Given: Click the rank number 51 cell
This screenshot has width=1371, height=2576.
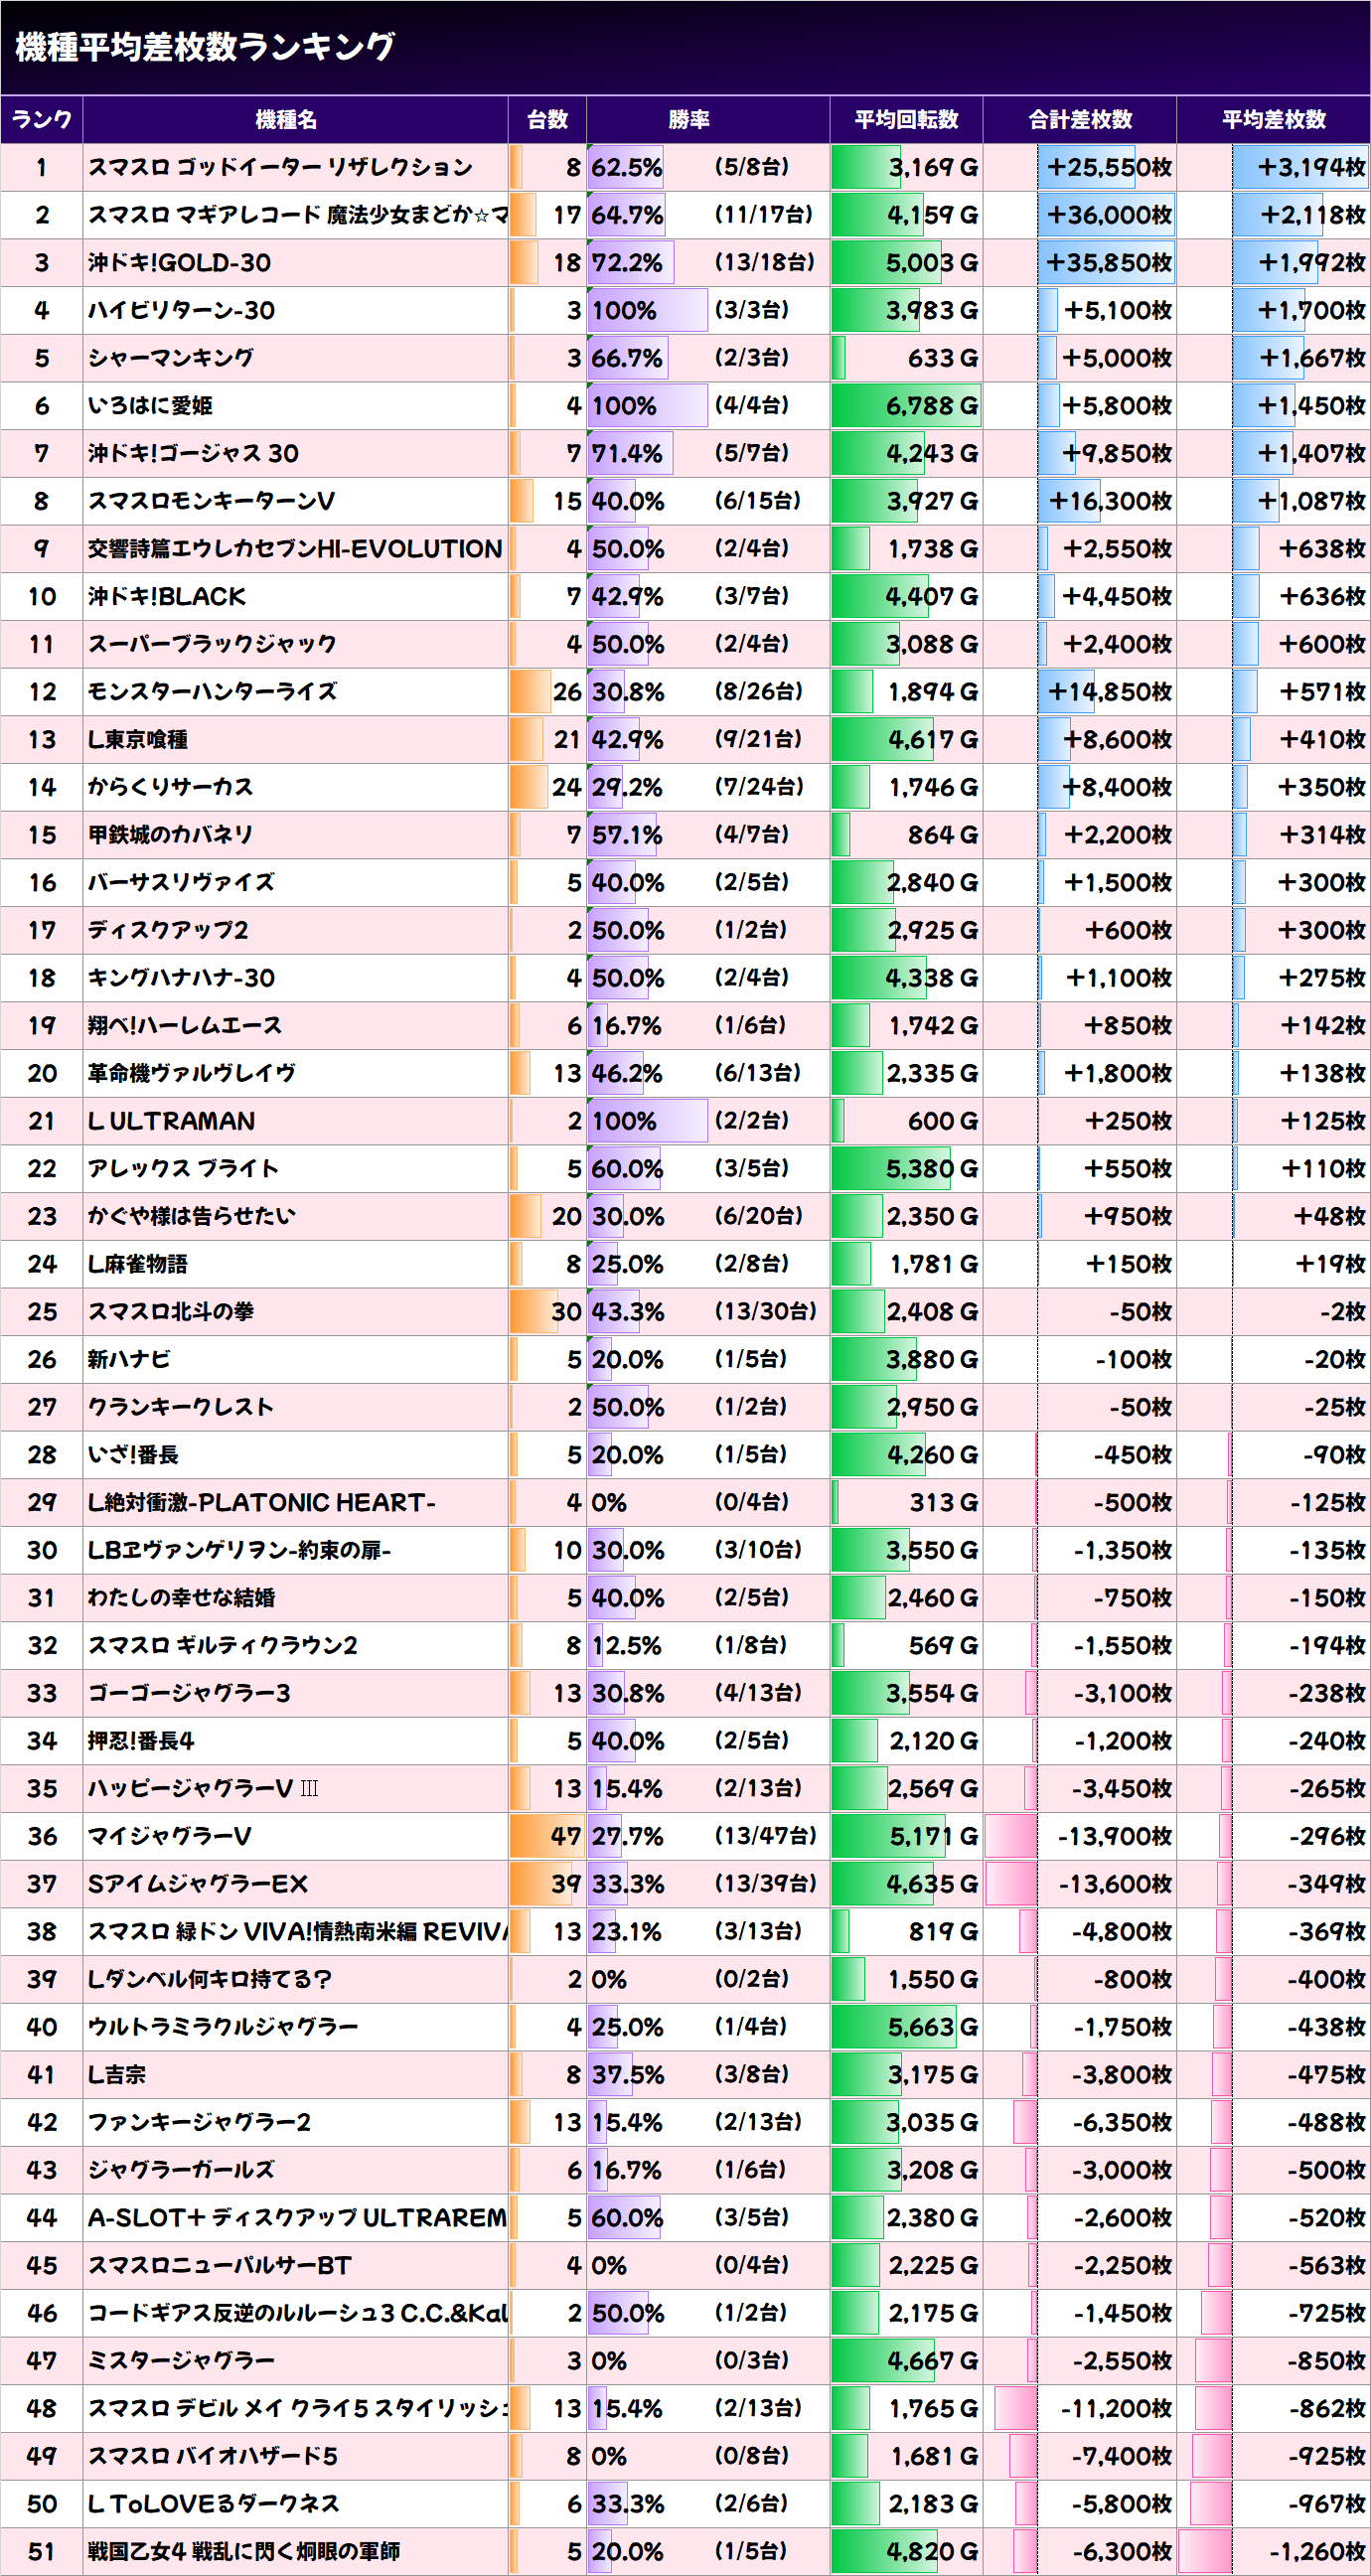Looking at the screenshot, I should click(42, 2551).
